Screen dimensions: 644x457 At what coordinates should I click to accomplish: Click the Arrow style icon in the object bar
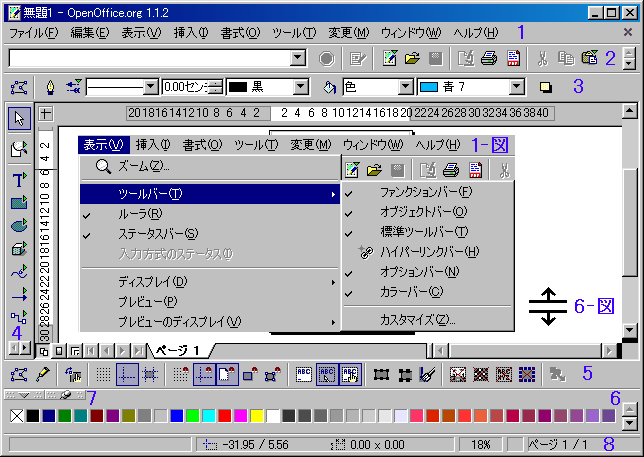click(x=74, y=87)
